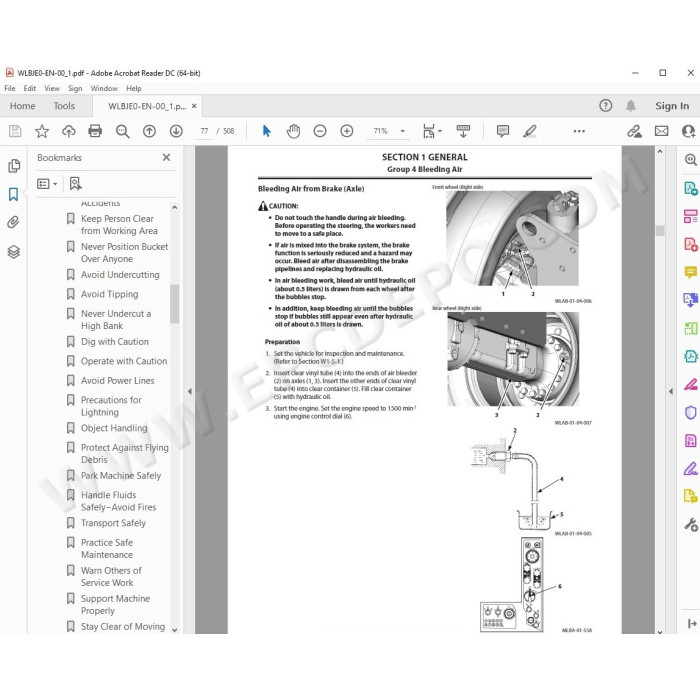The width and height of the screenshot is (700, 700).
Task: Open the File menu
Action: pyautogui.click(x=10, y=88)
